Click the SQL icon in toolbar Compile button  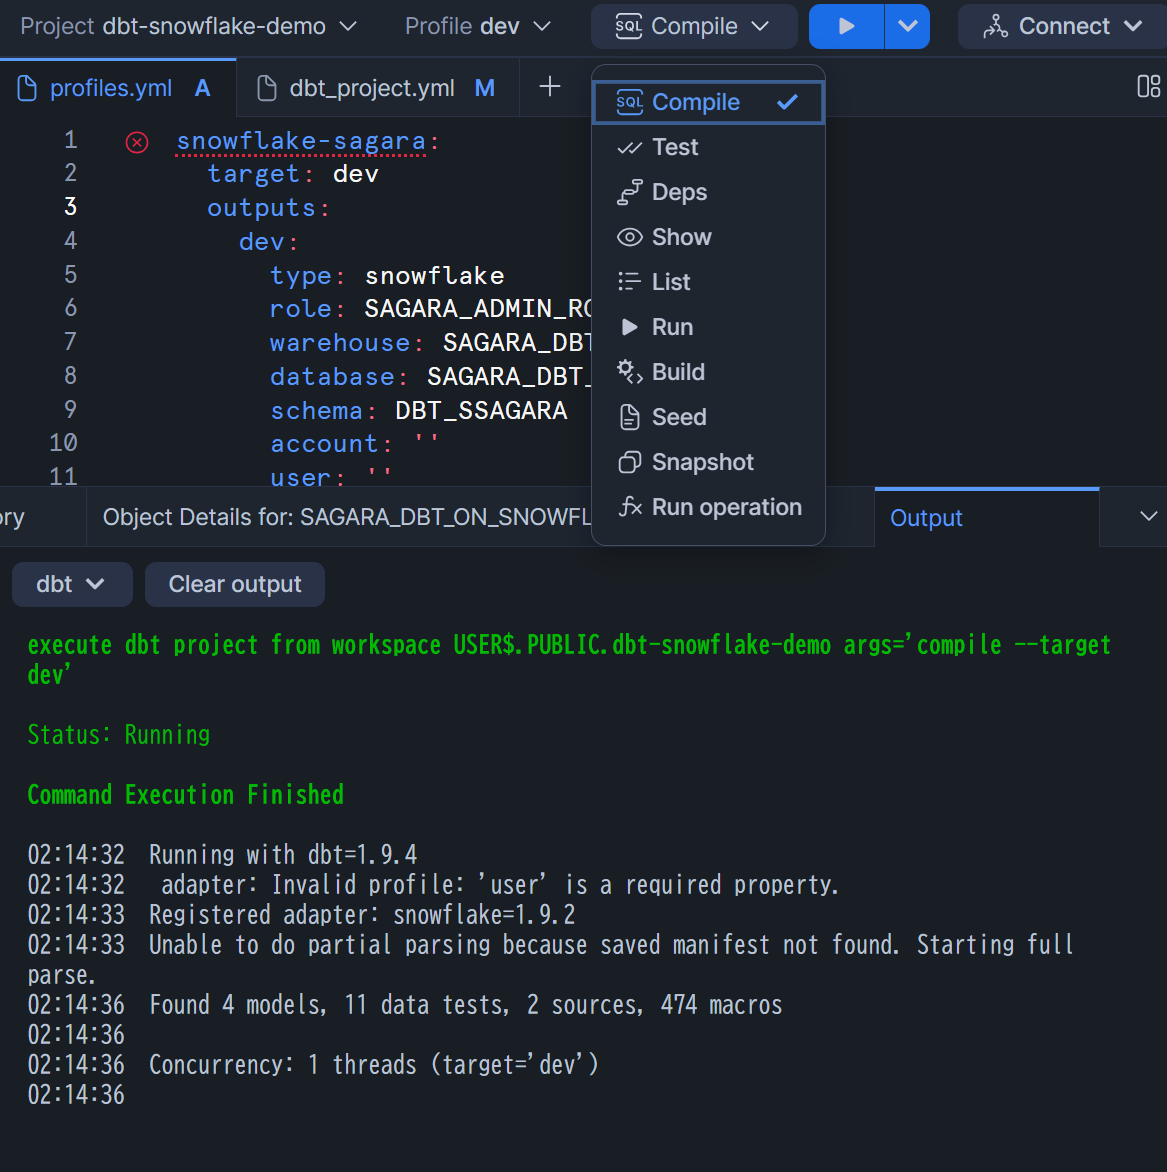[x=629, y=27]
